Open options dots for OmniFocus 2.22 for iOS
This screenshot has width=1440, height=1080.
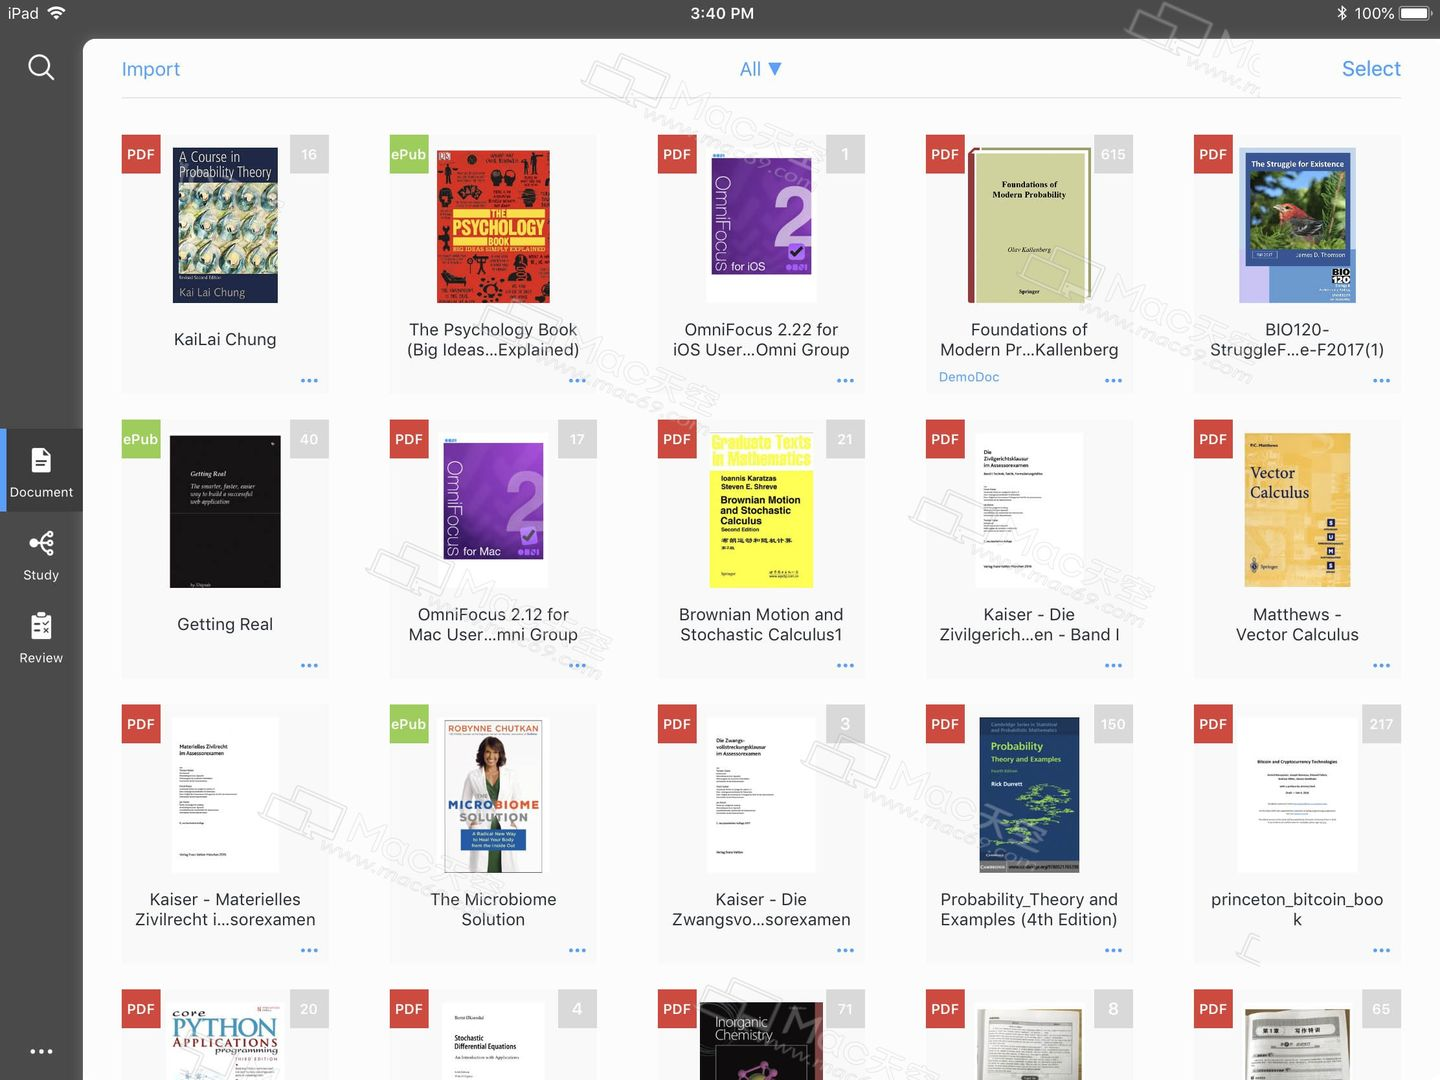pos(845,380)
